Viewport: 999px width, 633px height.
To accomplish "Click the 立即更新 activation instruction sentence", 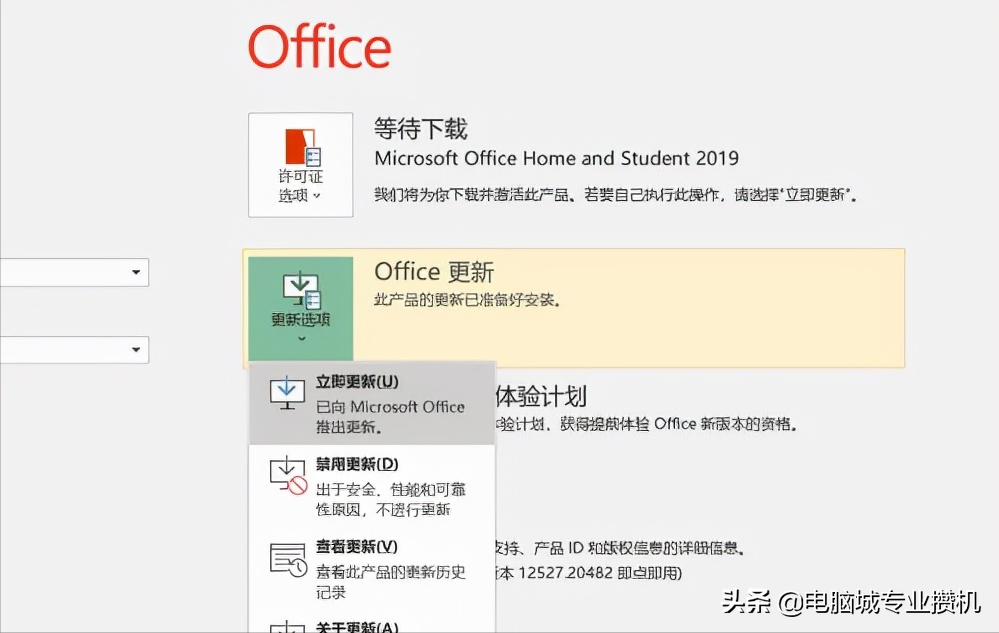I will [x=615, y=194].
